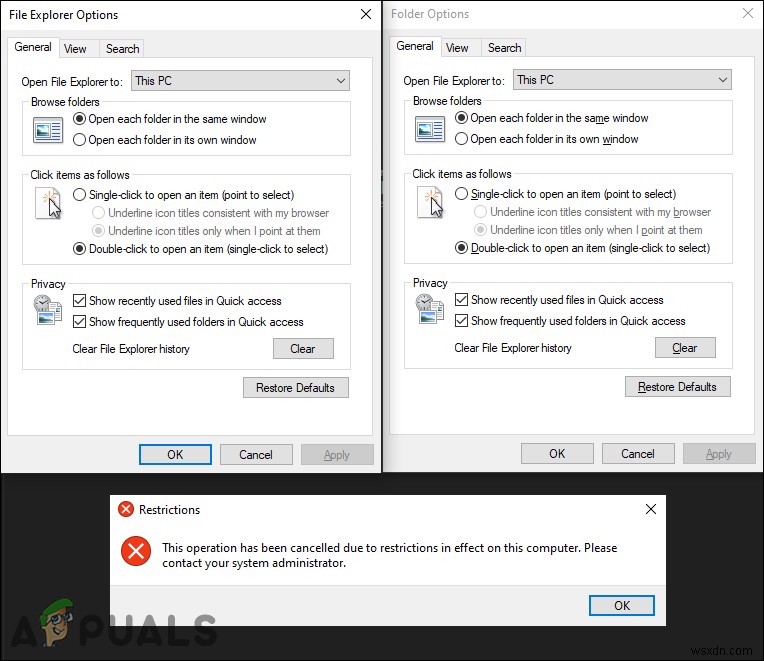Viewport: 764px width, 661px height.
Task: Clear history button in Folder Options
Action: [685, 348]
